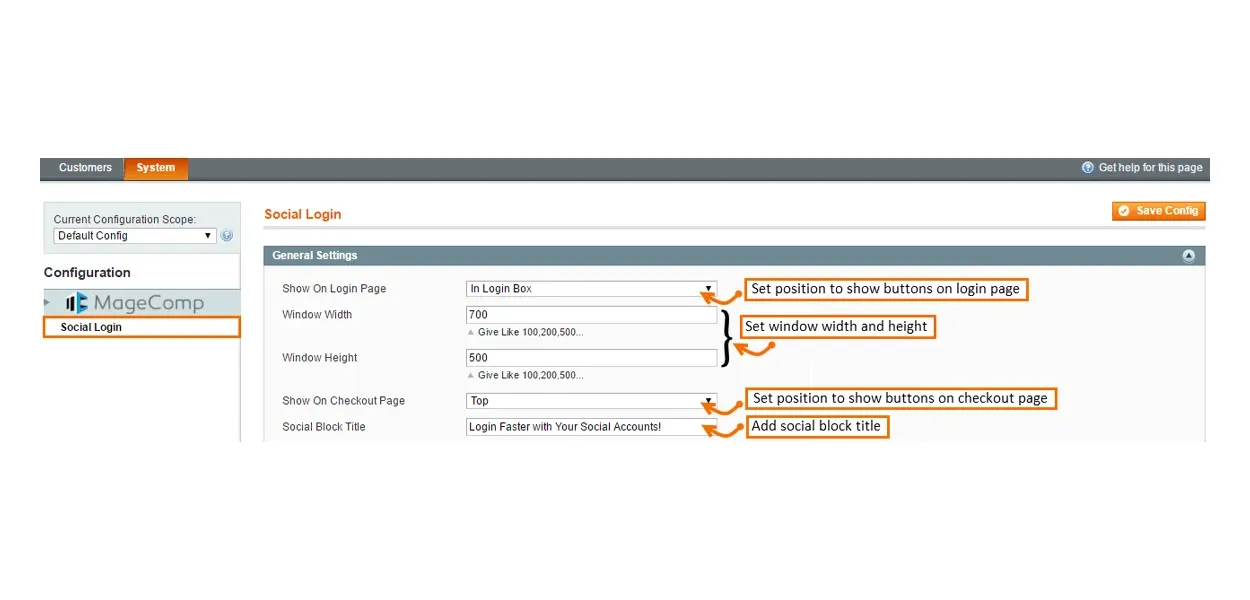The height and width of the screenshot is (600, 1250).
Task: Expand the MageComp section arrow
Action: pyautogui.click(x=47, y=302)
